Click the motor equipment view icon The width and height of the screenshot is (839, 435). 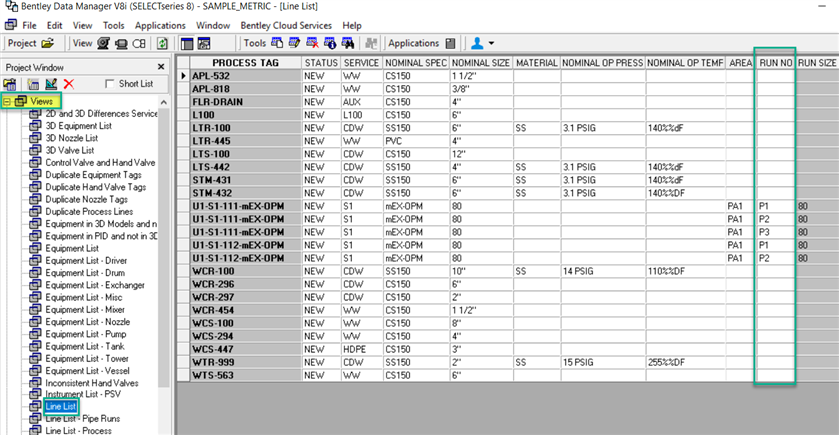121,43
